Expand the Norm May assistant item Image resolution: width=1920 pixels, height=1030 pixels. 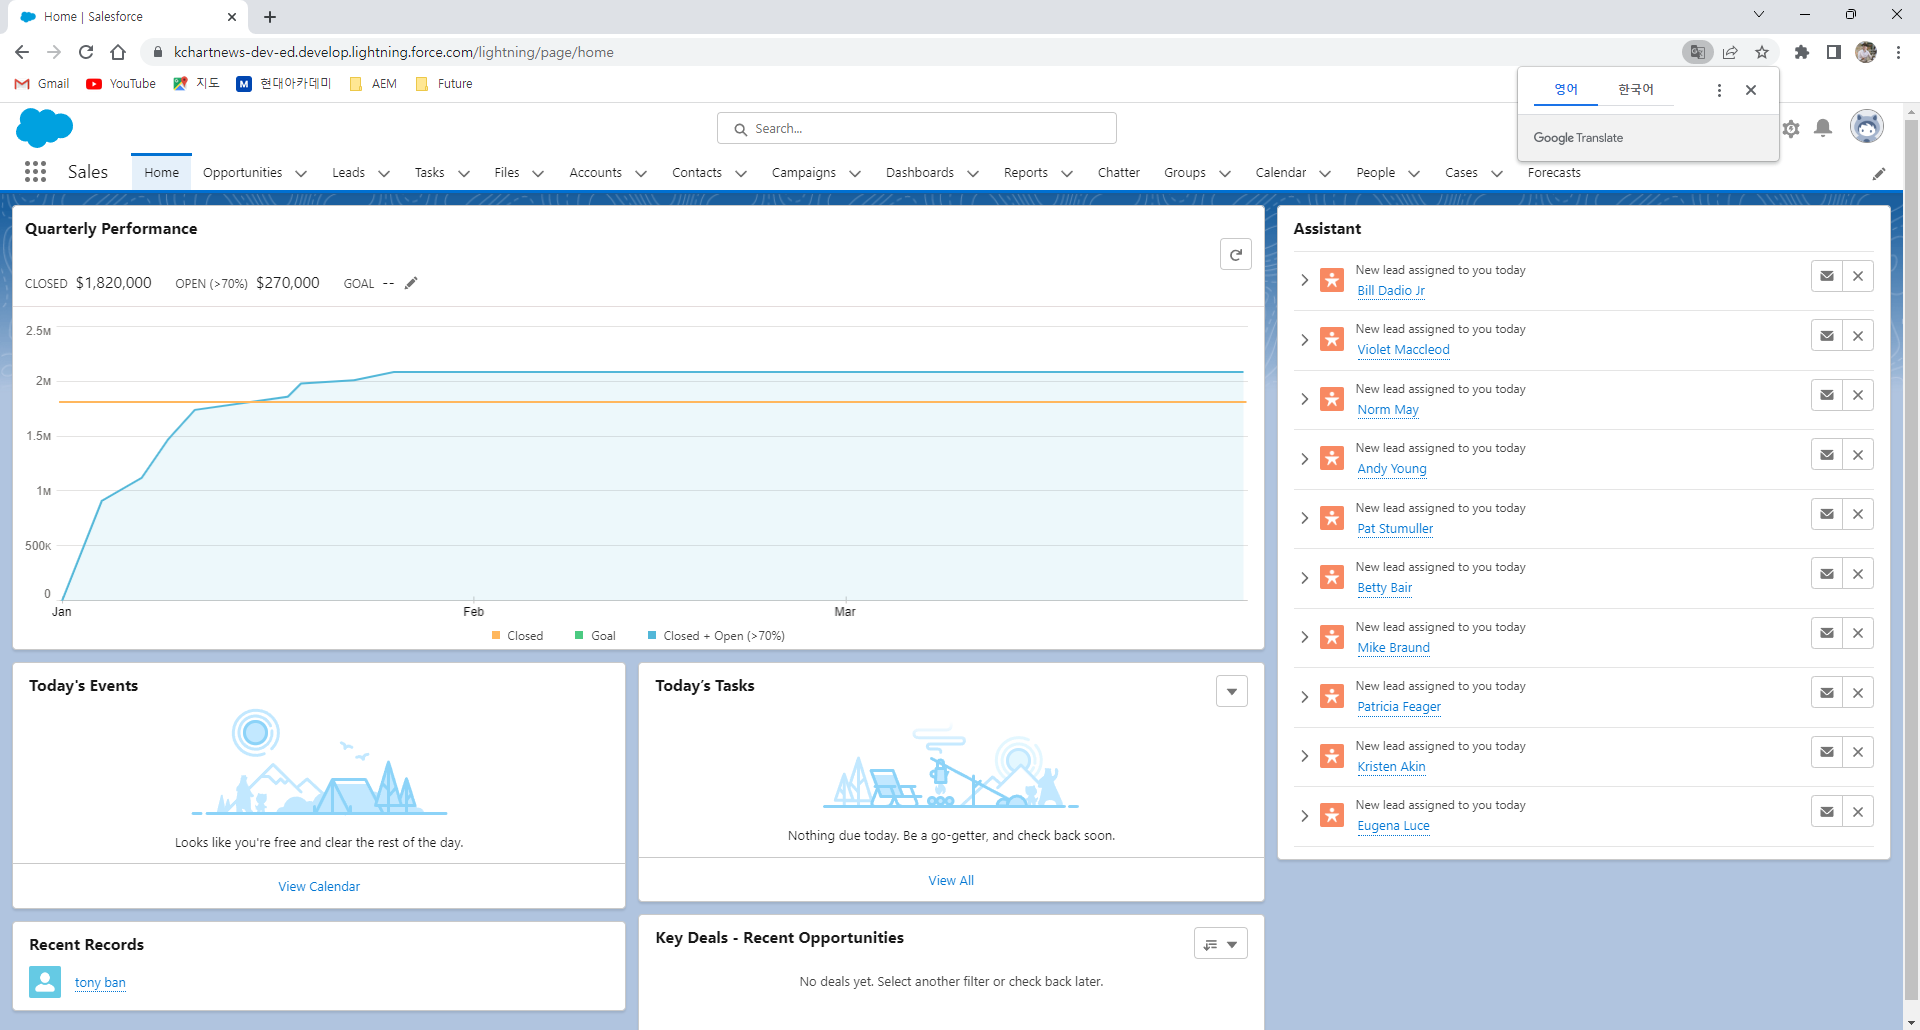1304,399
